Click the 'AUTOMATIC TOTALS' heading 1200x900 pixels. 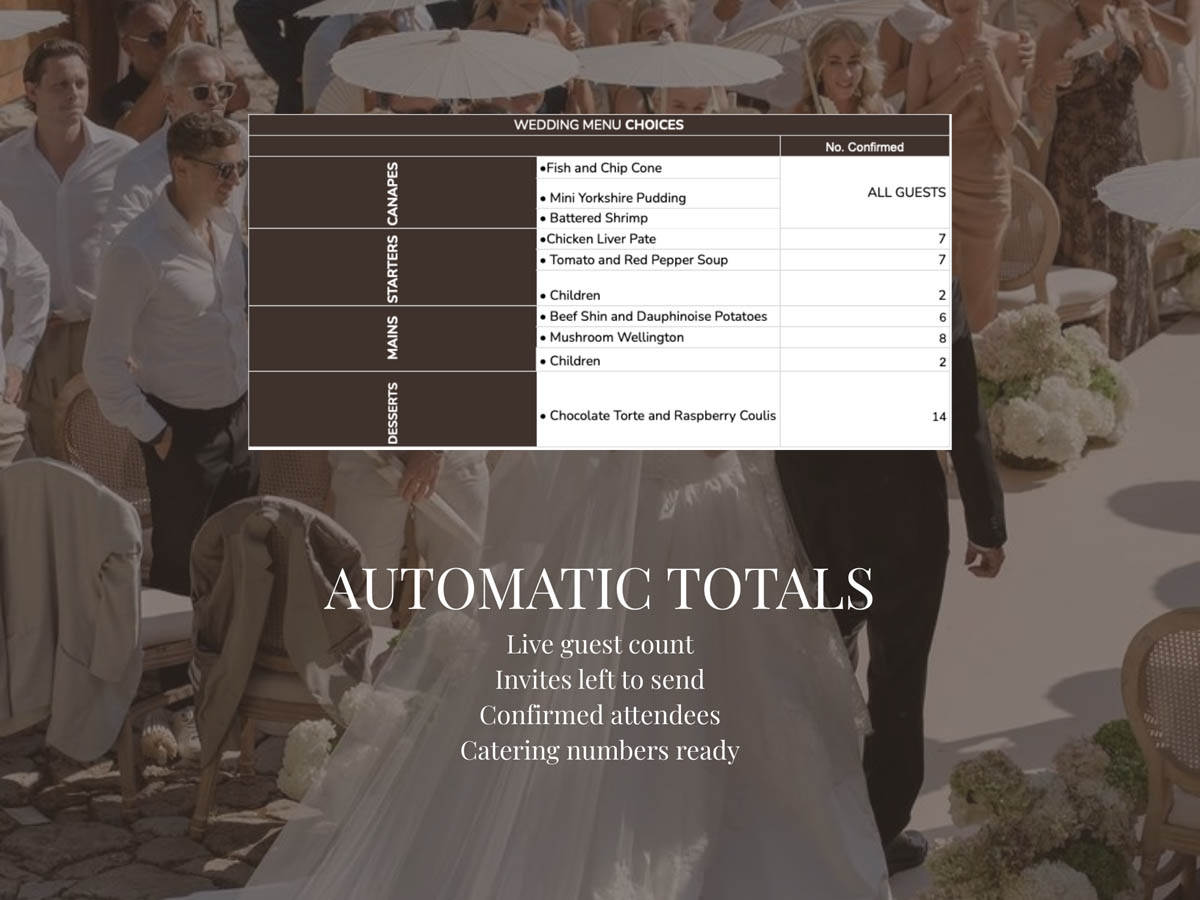click(x=599, y=588)
